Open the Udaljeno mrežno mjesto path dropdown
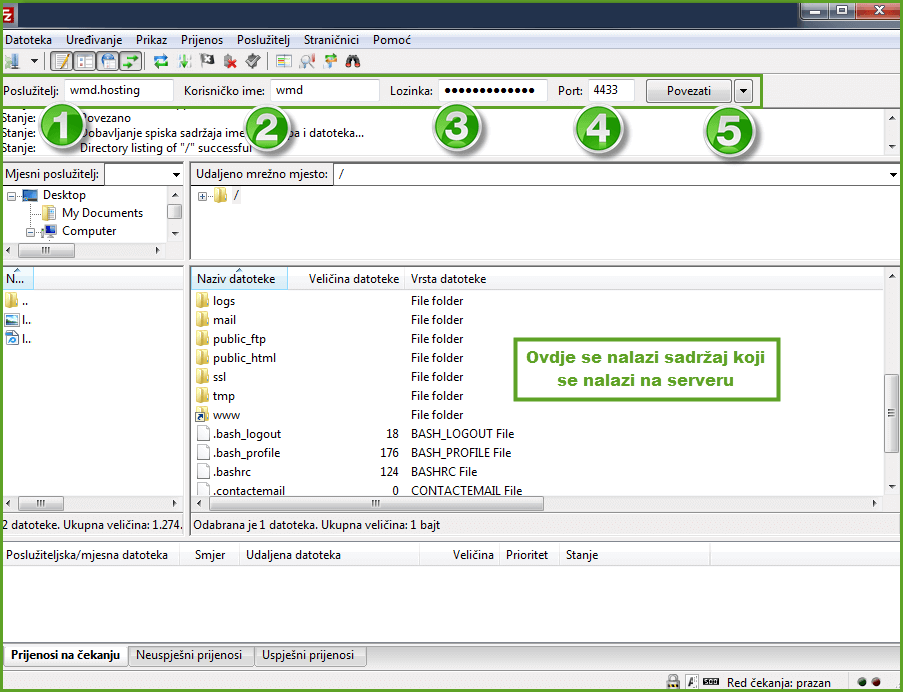Screen dimensions: 903x692 (x=893, y=174)
